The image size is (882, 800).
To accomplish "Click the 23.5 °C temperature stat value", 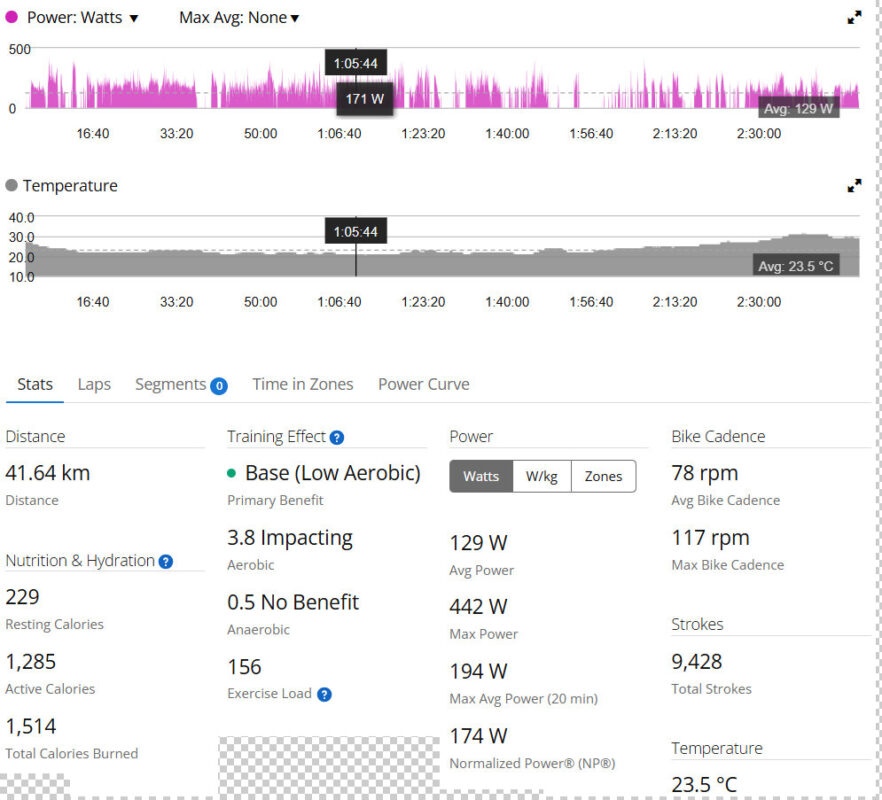I will [704, 785].
